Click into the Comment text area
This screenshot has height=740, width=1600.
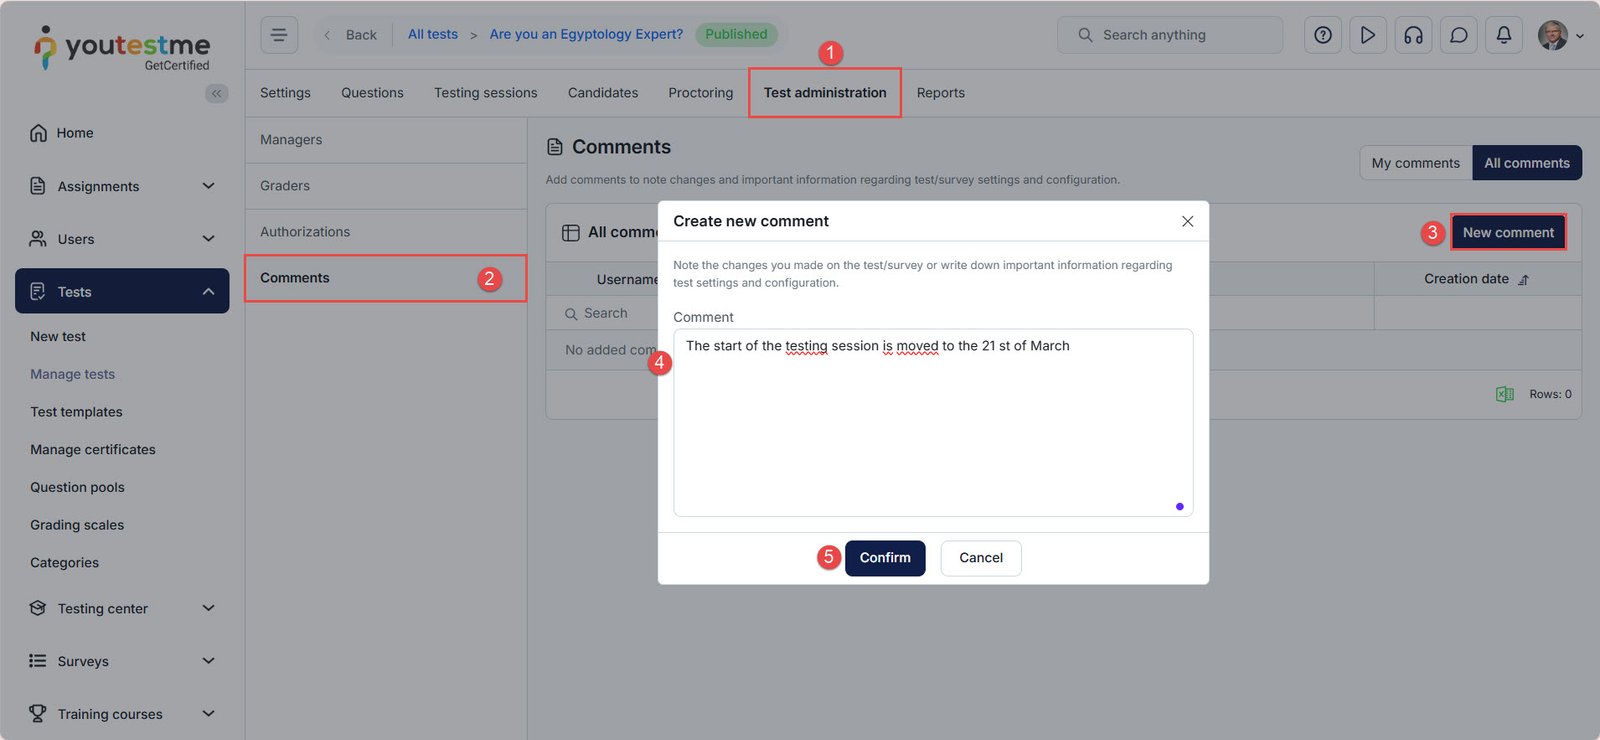pyautogui.click(x=932, y=430)
